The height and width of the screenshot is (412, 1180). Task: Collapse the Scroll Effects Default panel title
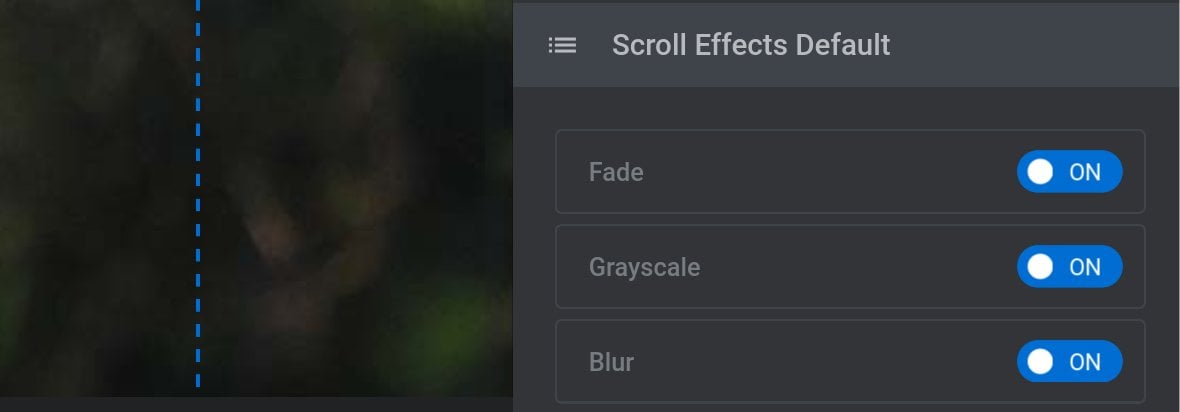pos(751,45)
